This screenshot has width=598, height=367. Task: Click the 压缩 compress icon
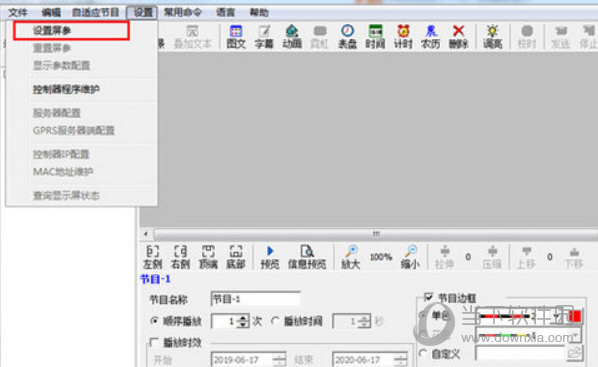pyautogui.click(x=492, y=257)
